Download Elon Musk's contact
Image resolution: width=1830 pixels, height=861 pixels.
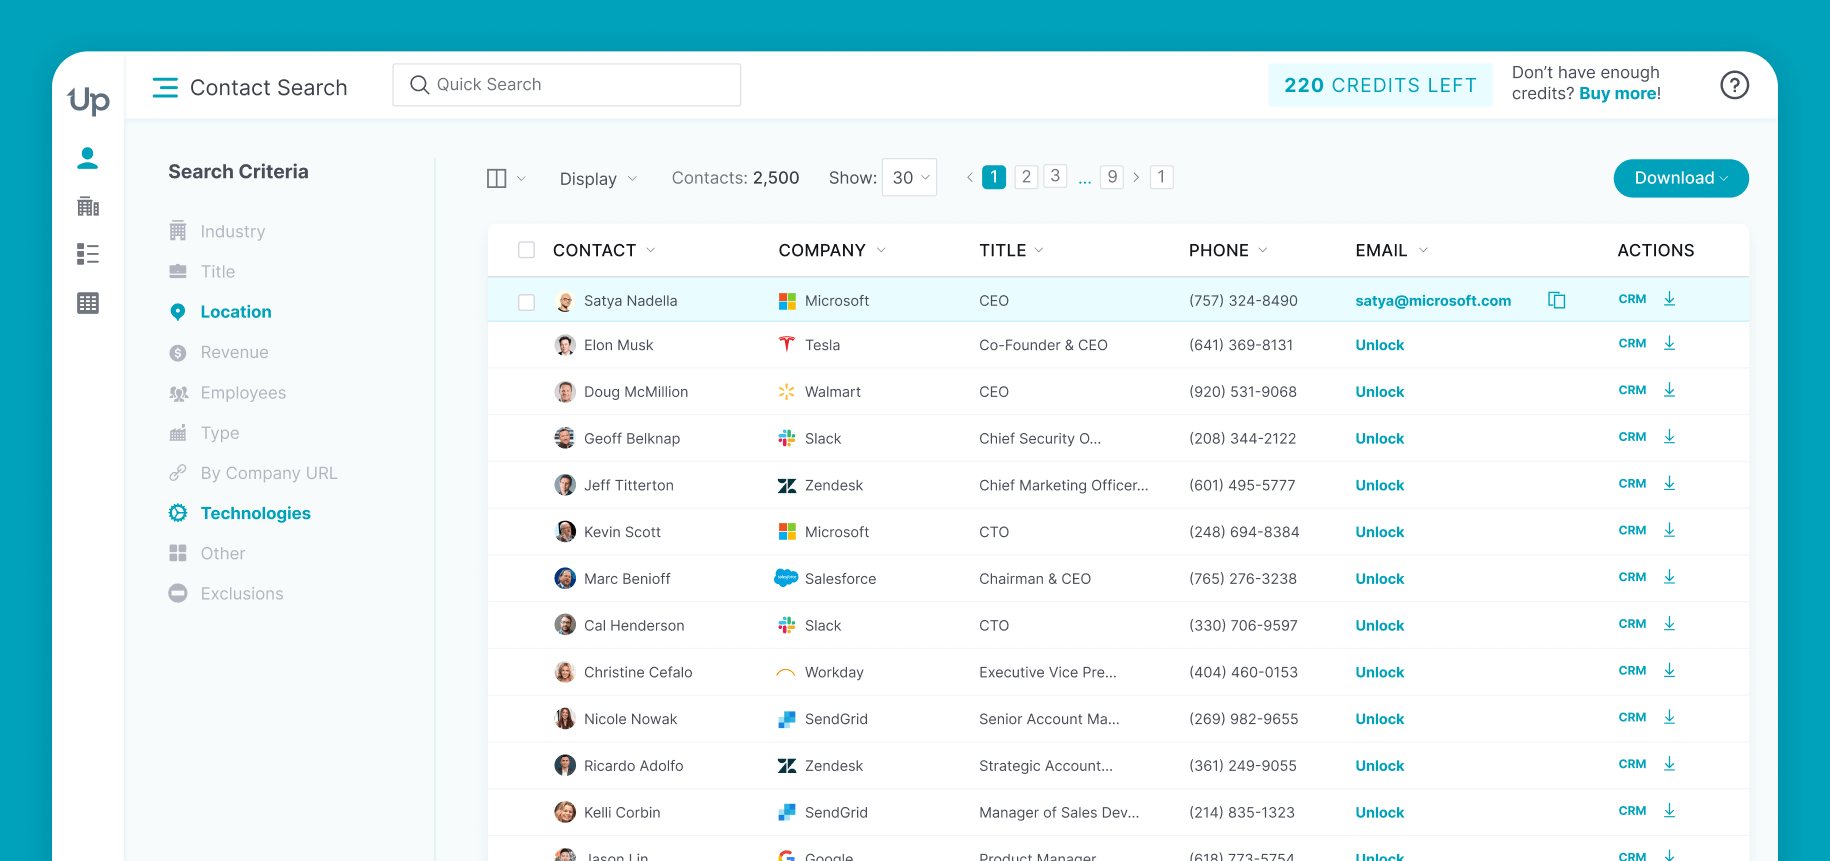(x=1669, y=343)
